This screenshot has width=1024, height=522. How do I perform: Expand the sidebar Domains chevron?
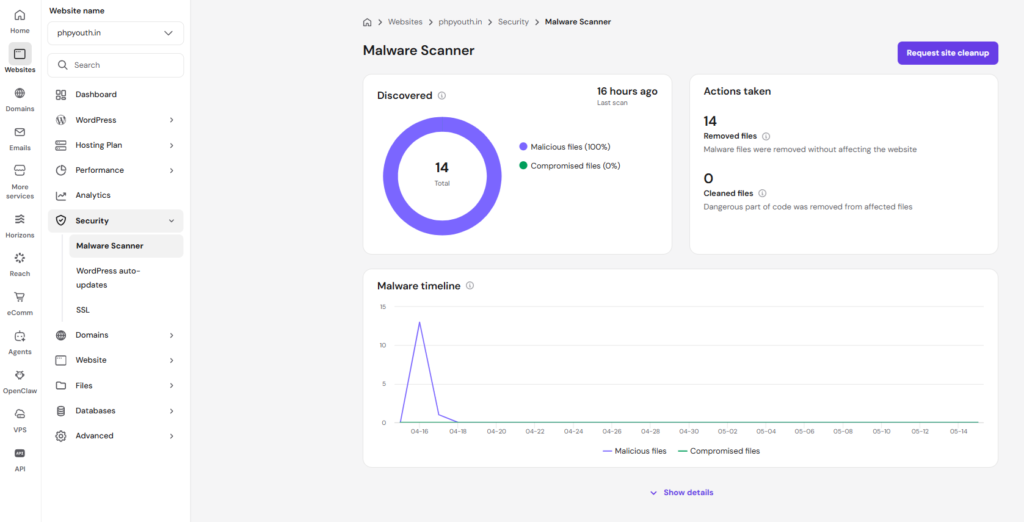coord(172,335)
